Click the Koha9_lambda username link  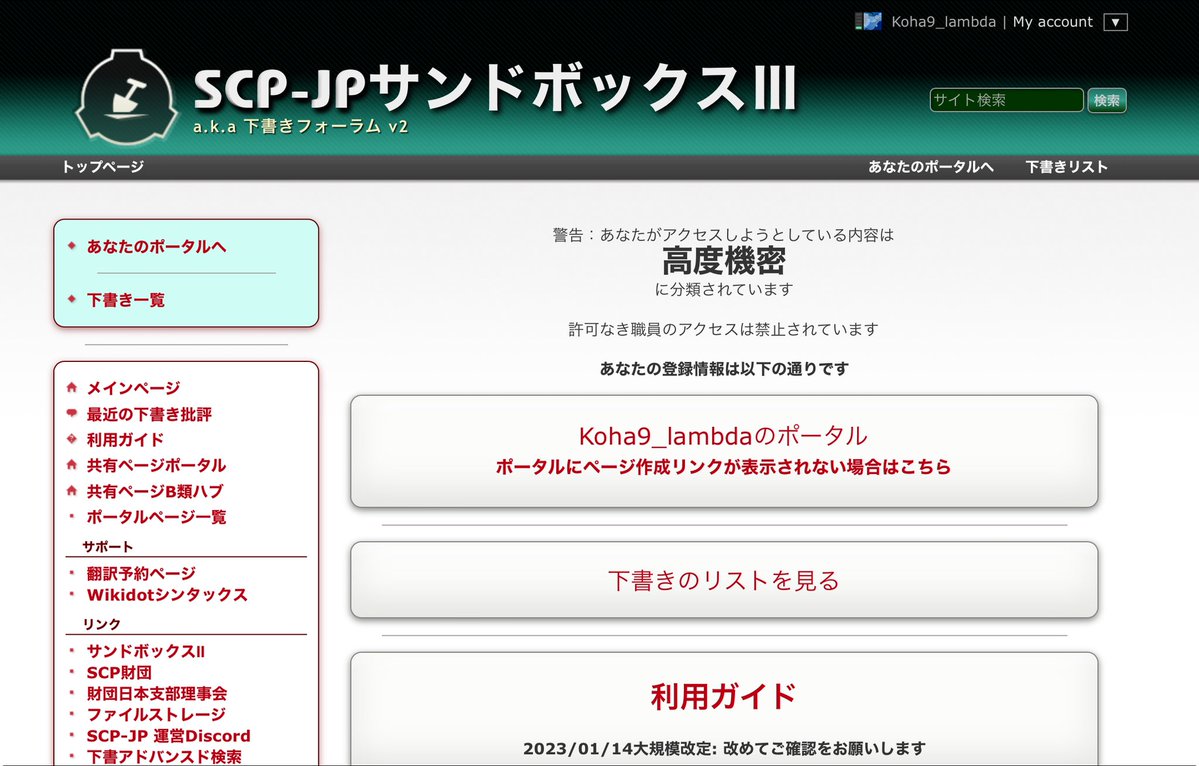pyautogui.click(x=944, y=22)
